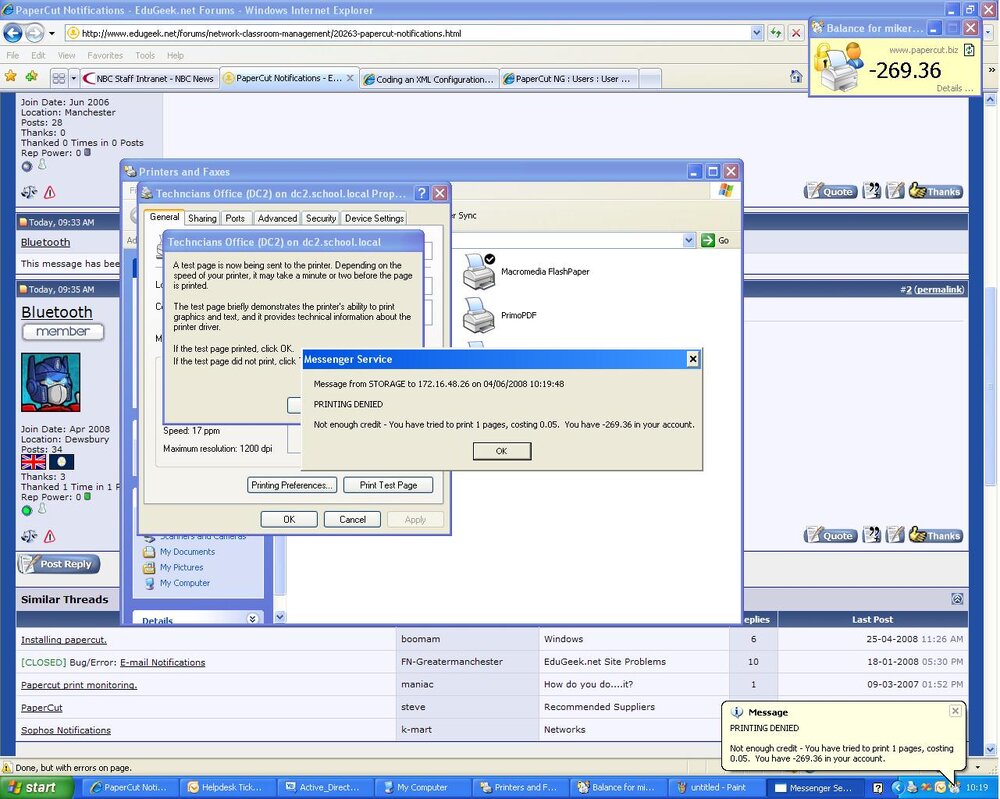1000x799 pixels.
Task: Switch to the Device Settings tab
Action: coord(374,218)
